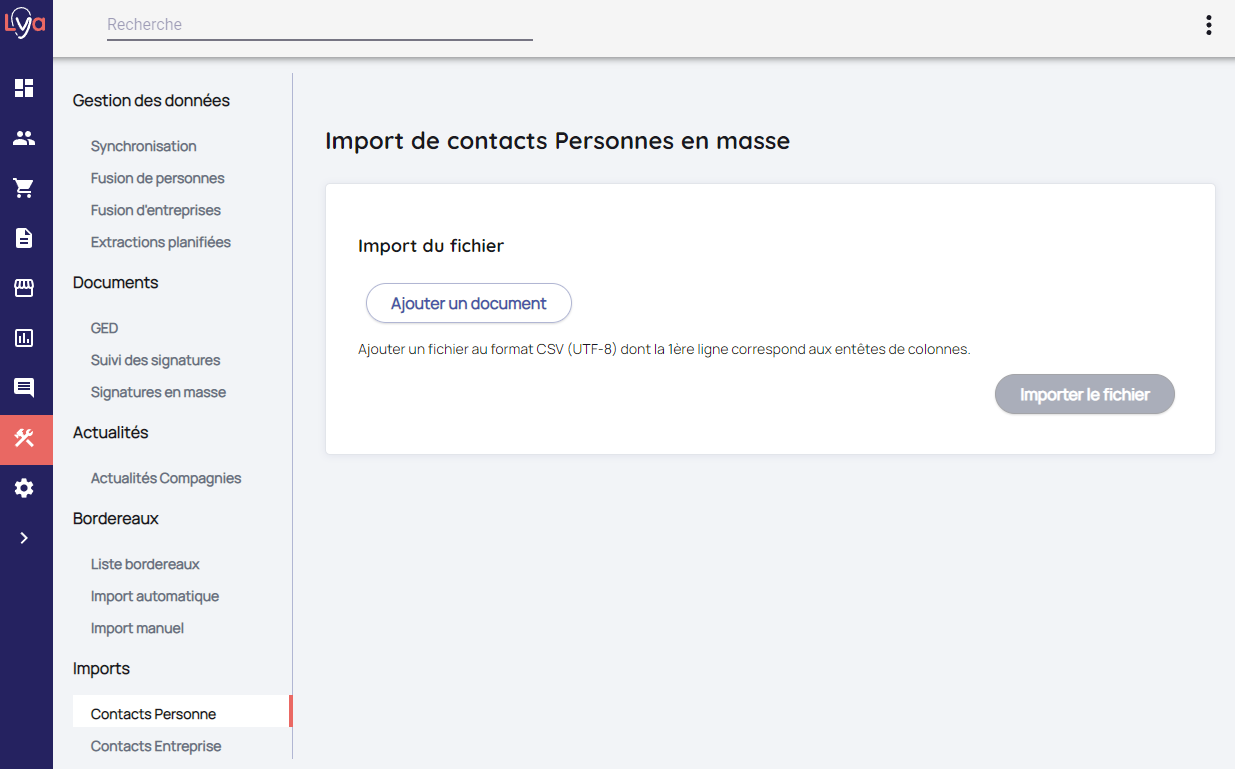Click the document page sidebar icon
The image size is (1235, 769).
tap(24, 238)
